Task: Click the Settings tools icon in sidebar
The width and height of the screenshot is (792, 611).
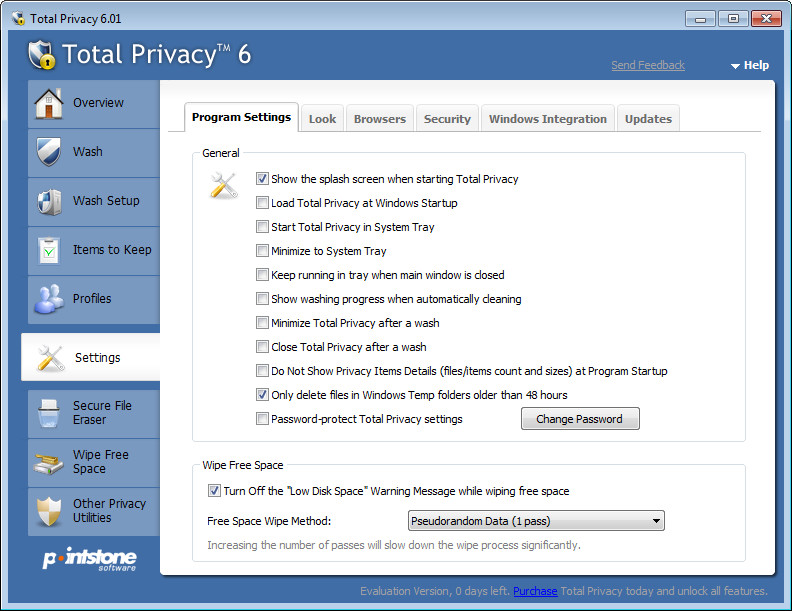Action: point(50,358)
